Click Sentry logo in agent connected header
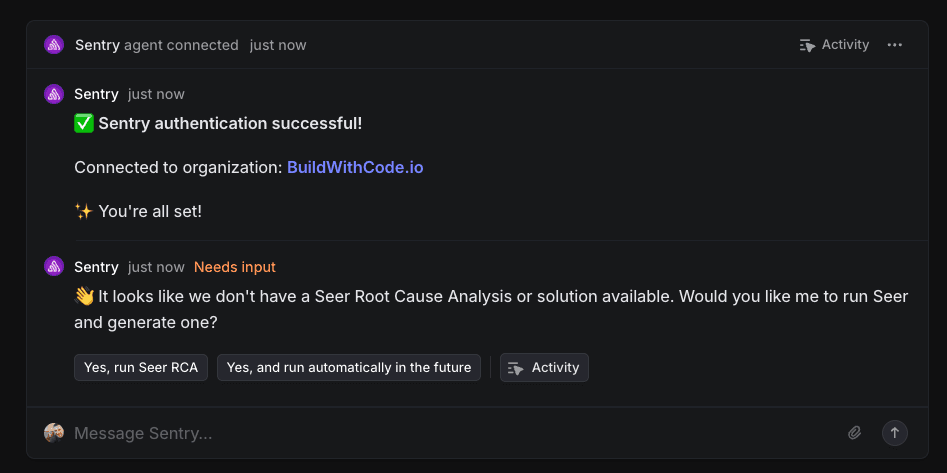Viewport: 947px width, 473px height. click(x=54, y=45)
